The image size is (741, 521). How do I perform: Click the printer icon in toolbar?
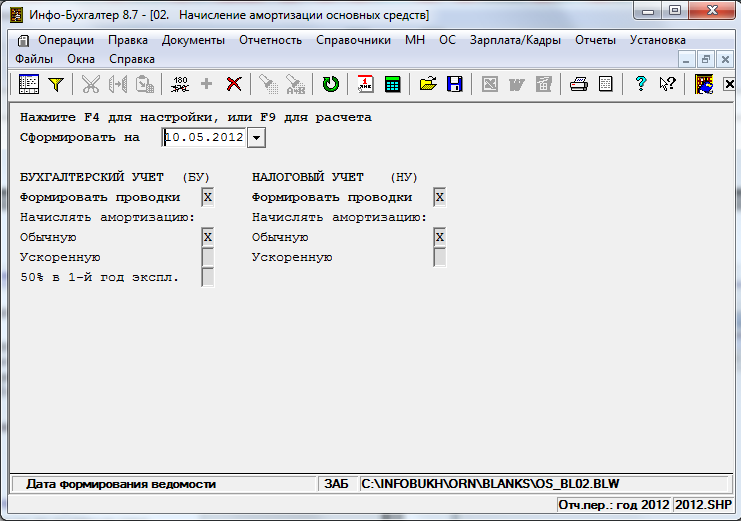[x=579, y=84]
